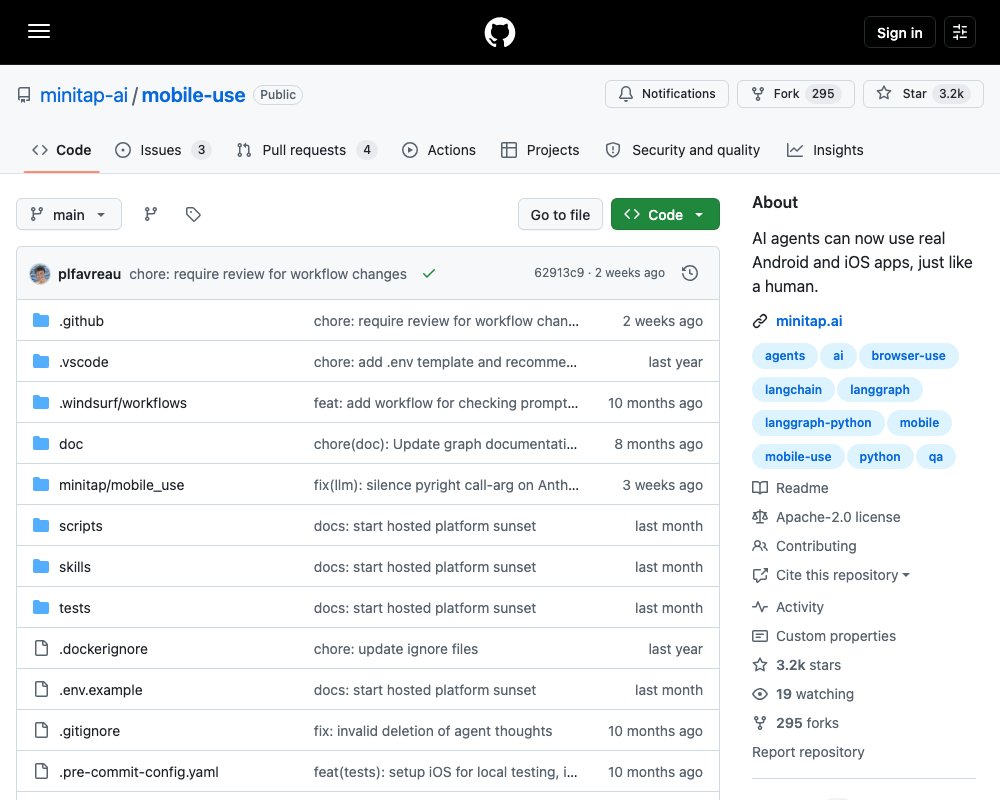The width and height of the screenshot is (1000, 800).
Task: Expand the green Code dropdown
Action: coord(665,214)
